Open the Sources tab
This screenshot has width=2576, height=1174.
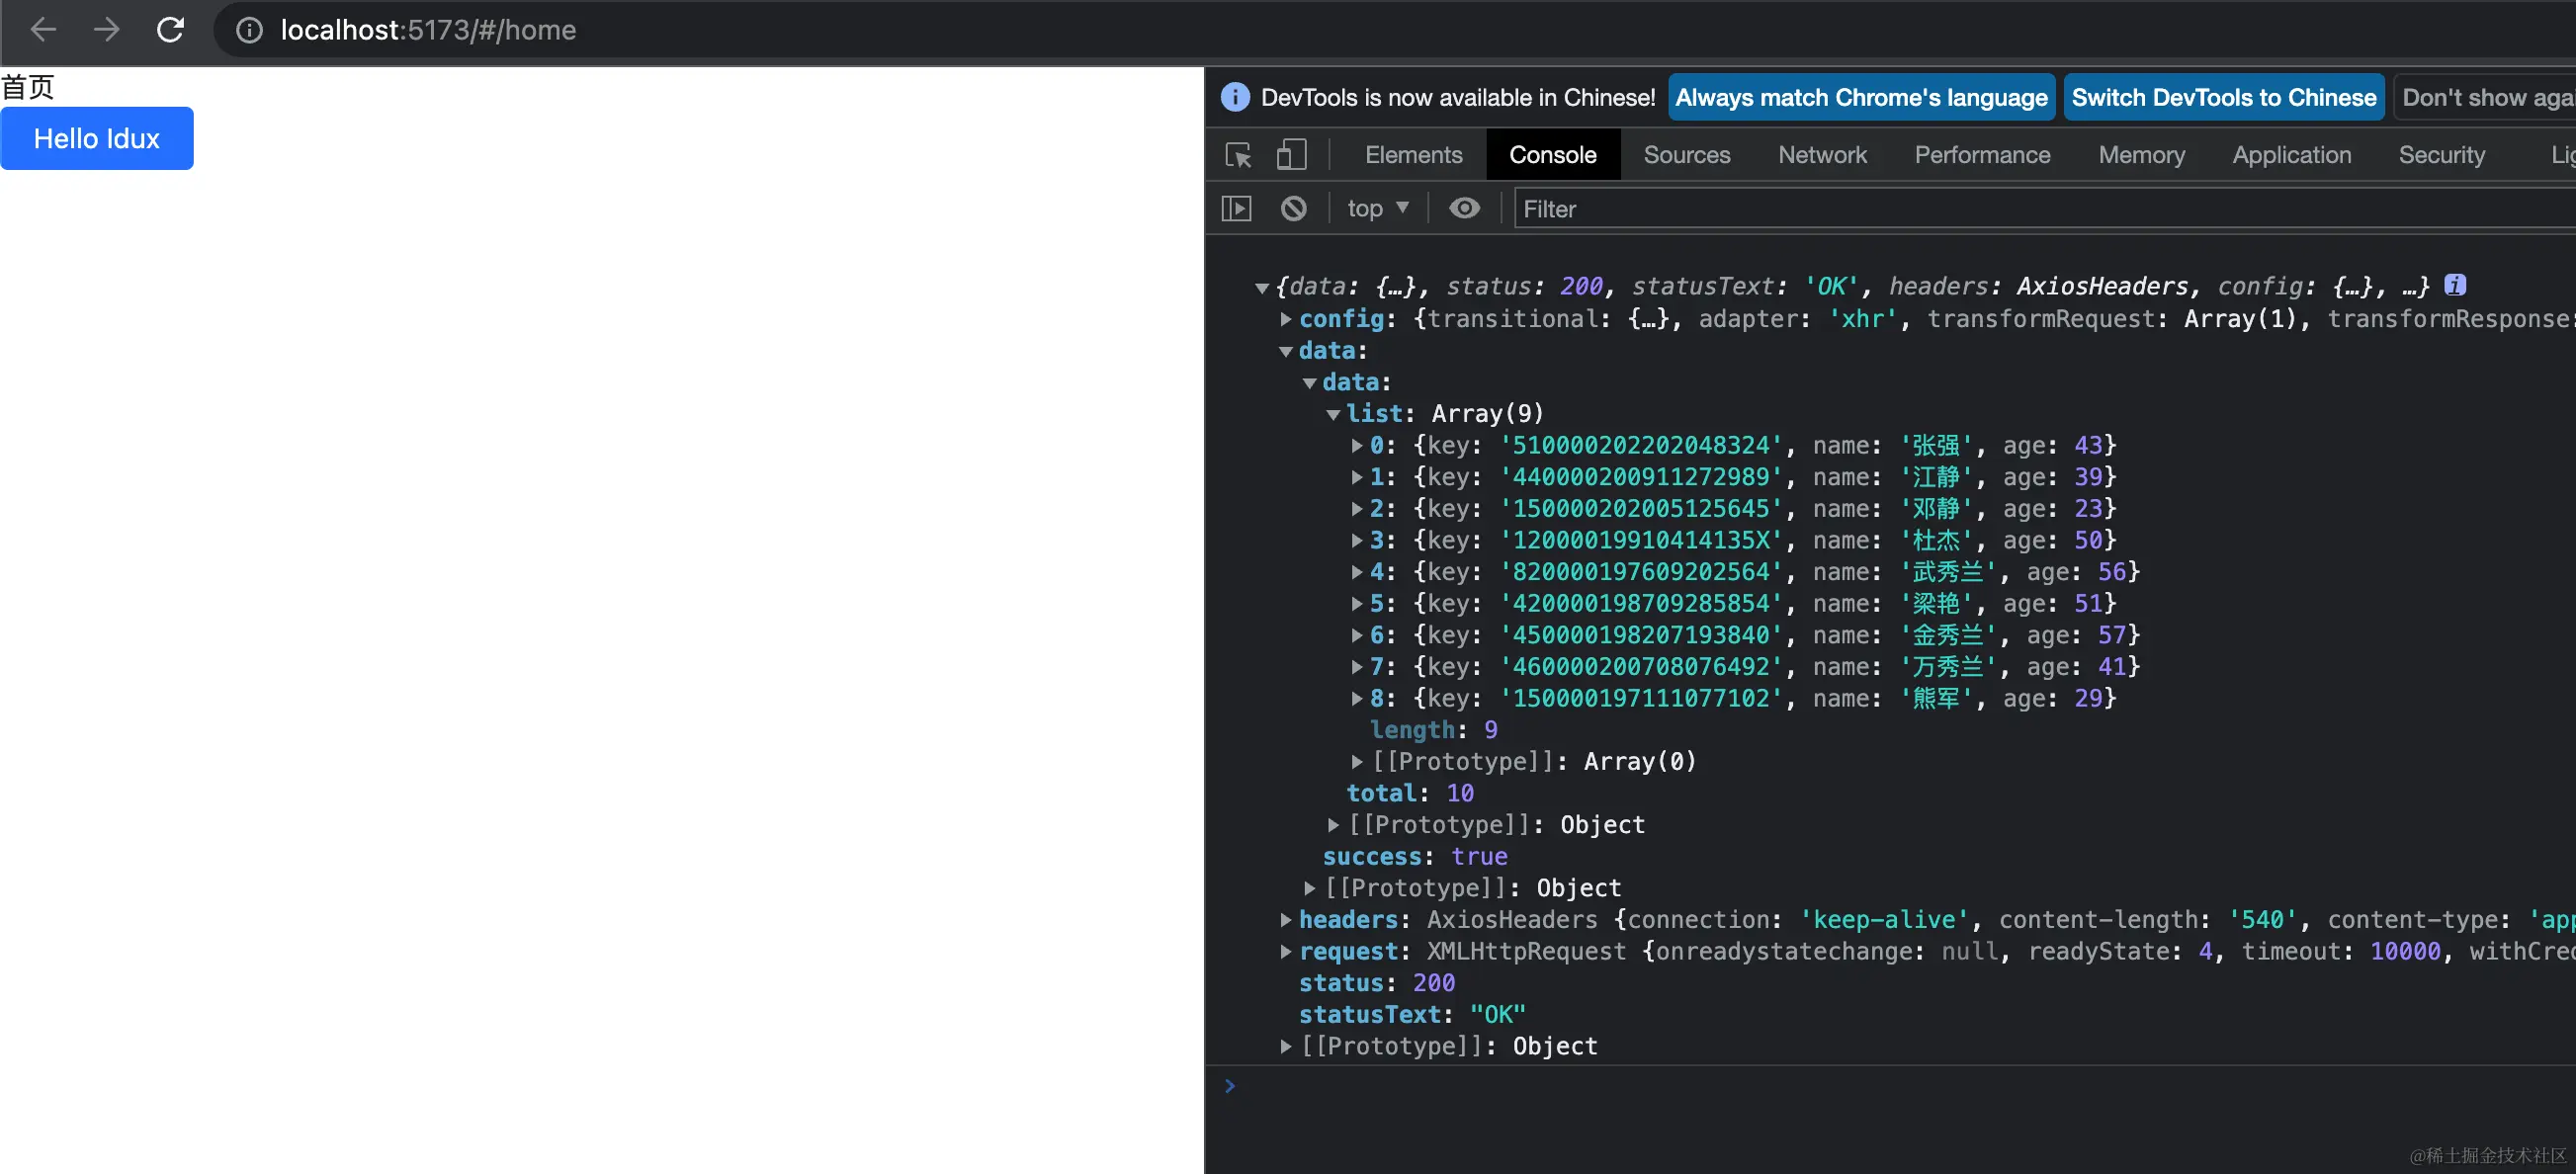pyautogui.click(x=1686, y=155)
